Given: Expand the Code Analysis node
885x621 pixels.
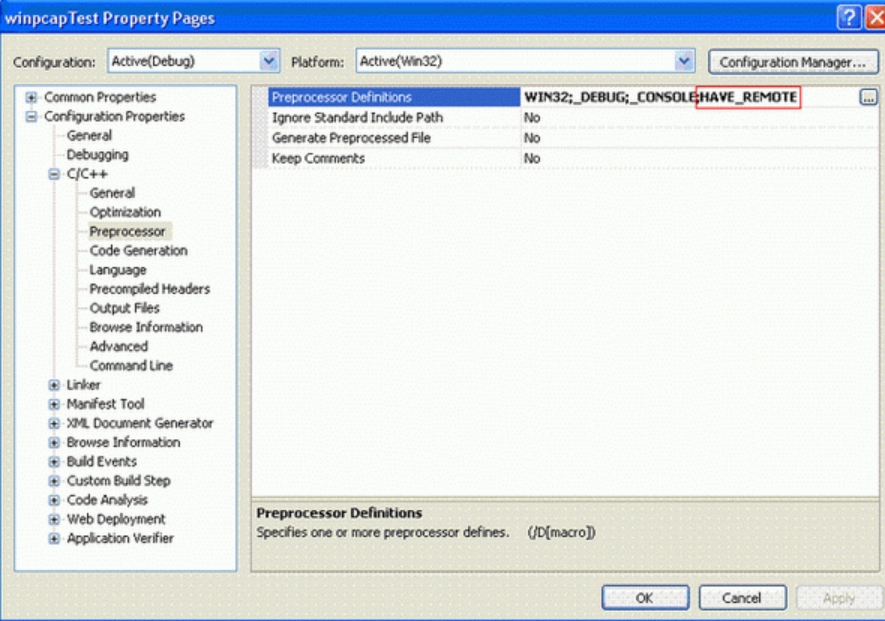Looking at the screenshot, I should (x=54, y=500).
